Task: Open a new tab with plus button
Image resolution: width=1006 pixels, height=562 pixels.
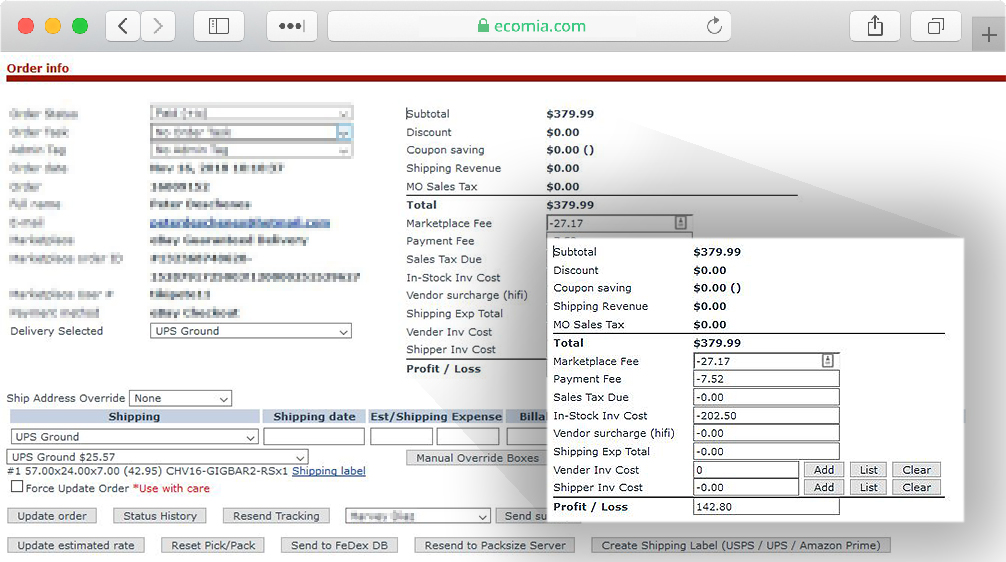Action: [988, 34]
